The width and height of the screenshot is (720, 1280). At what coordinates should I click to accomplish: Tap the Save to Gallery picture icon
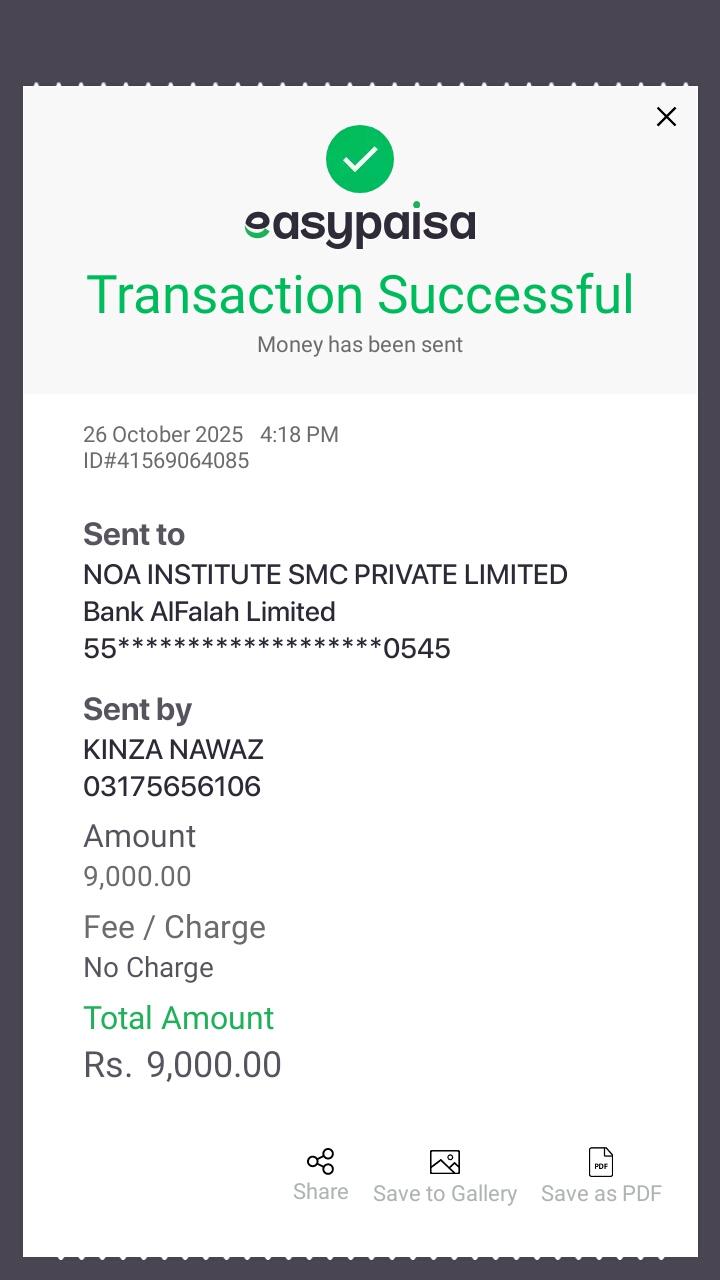click(445, 1162)
